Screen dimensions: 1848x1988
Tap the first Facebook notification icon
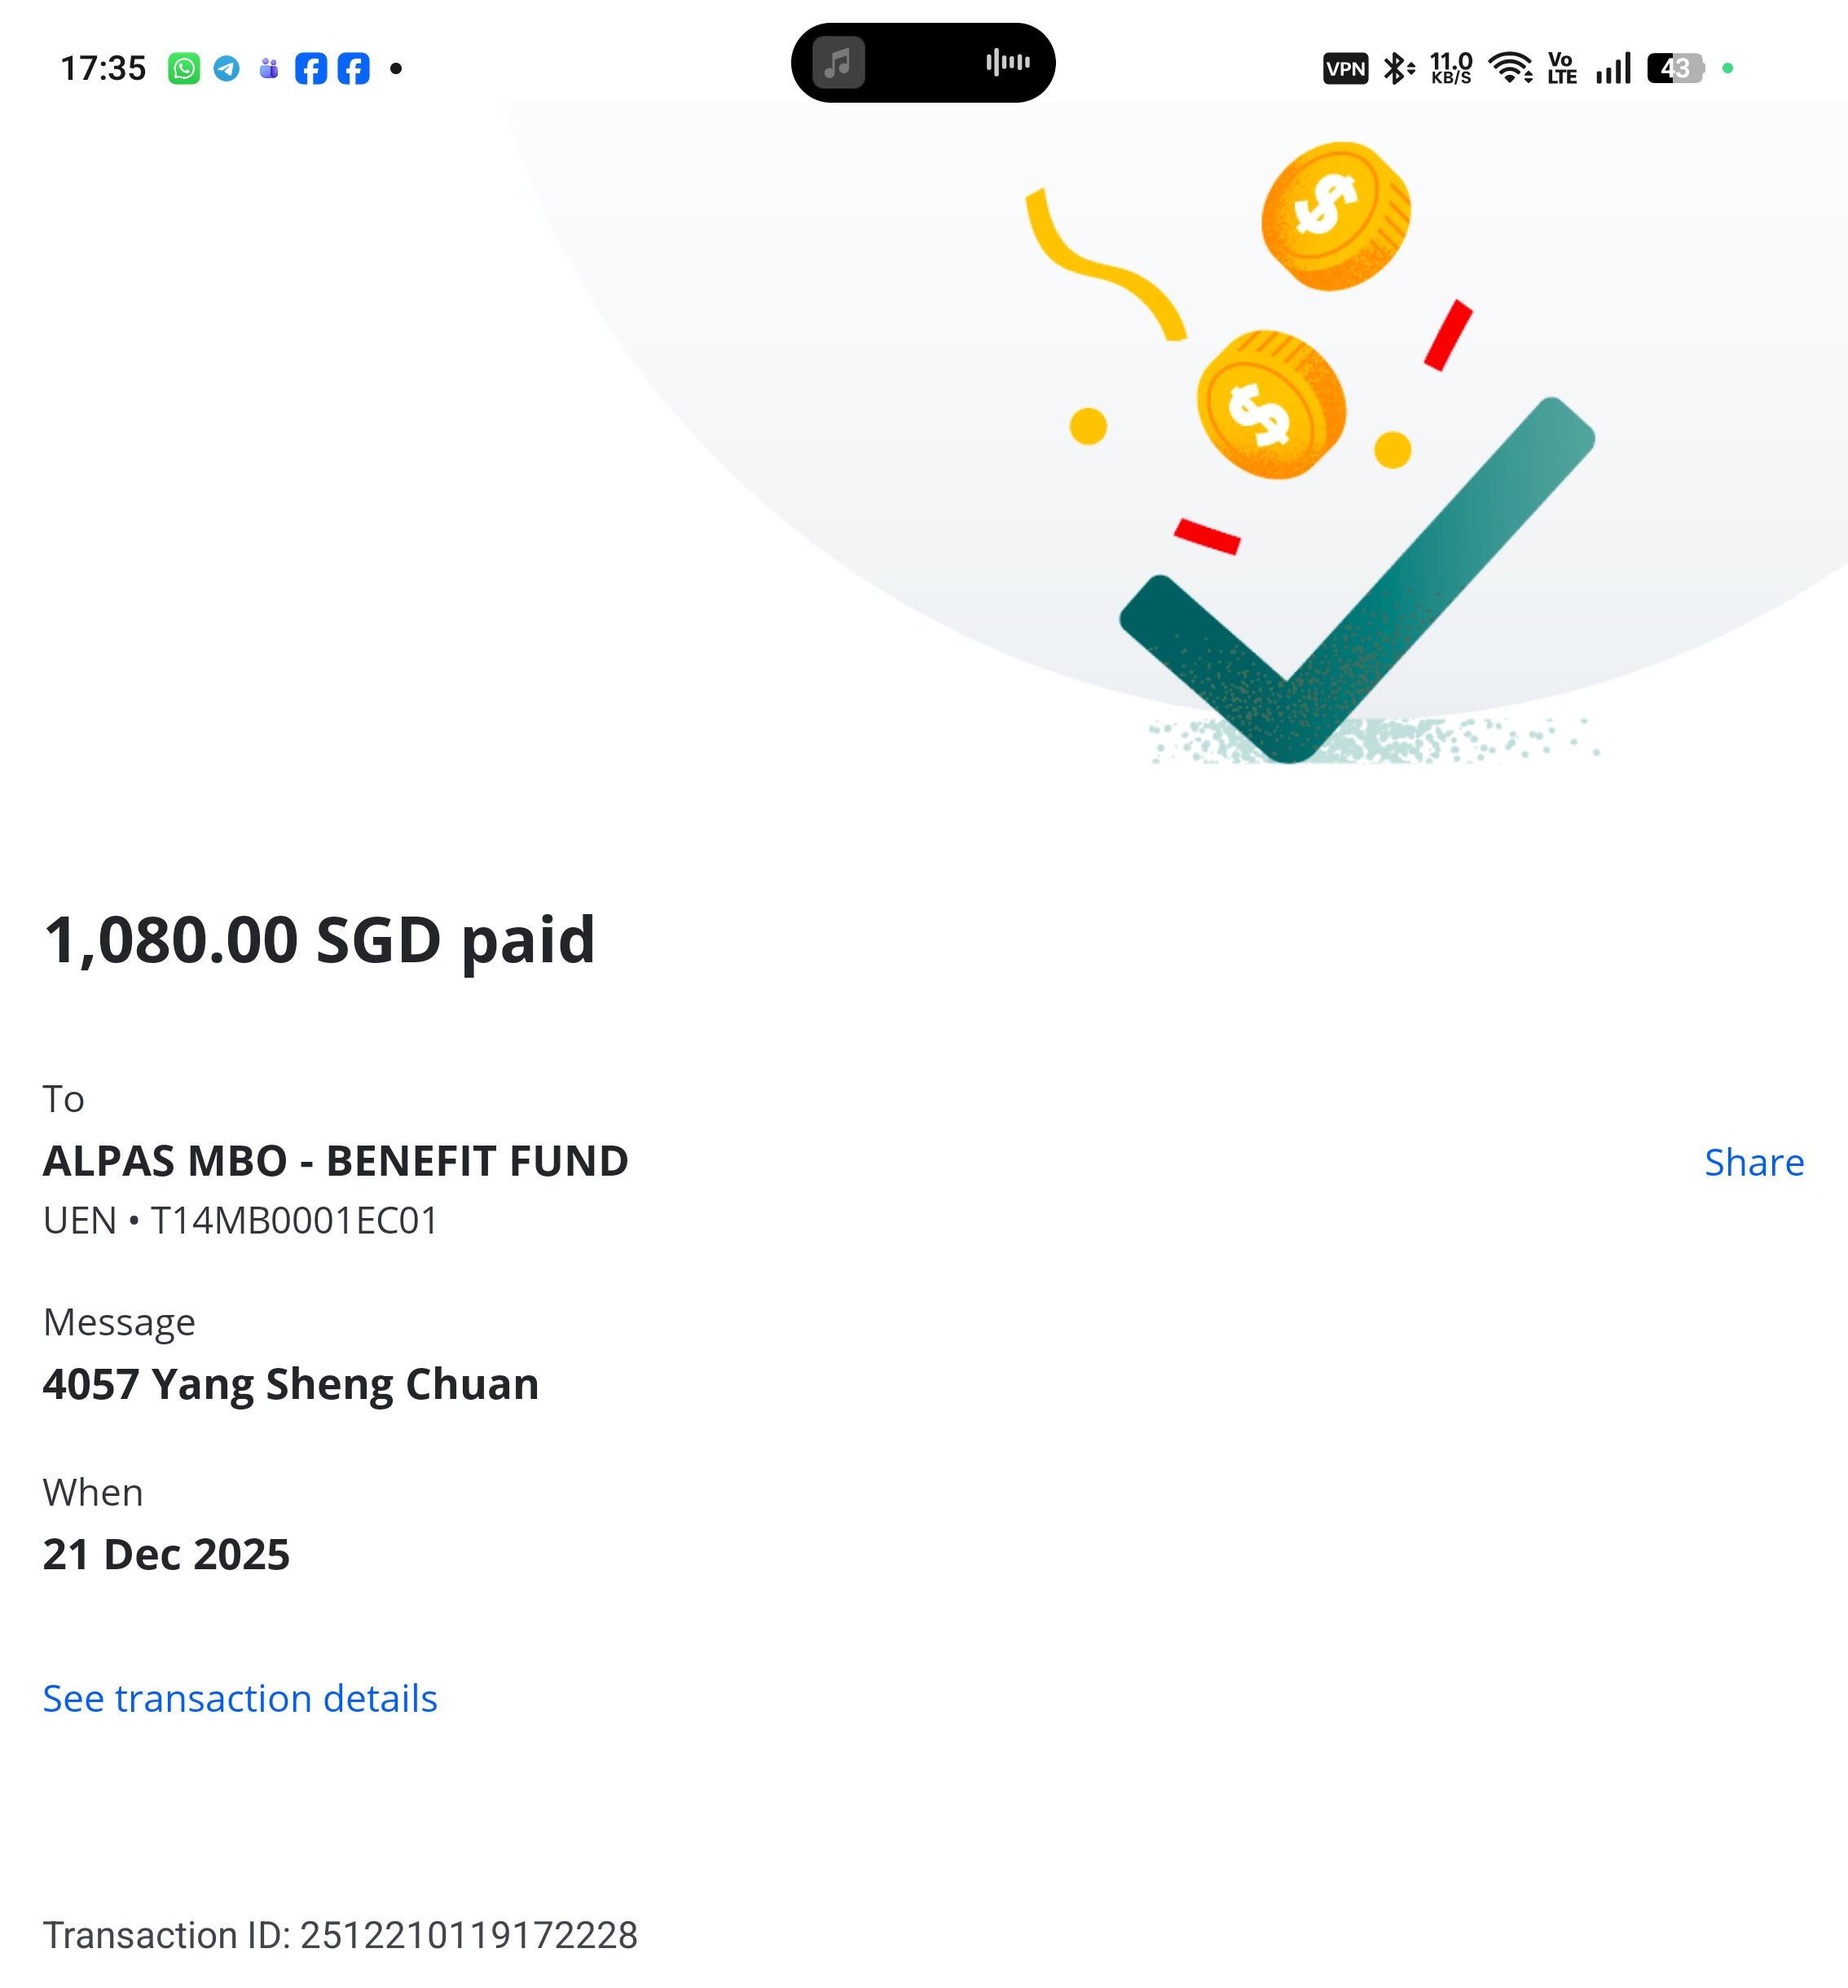pyautogui.click(x=311, y=68)
